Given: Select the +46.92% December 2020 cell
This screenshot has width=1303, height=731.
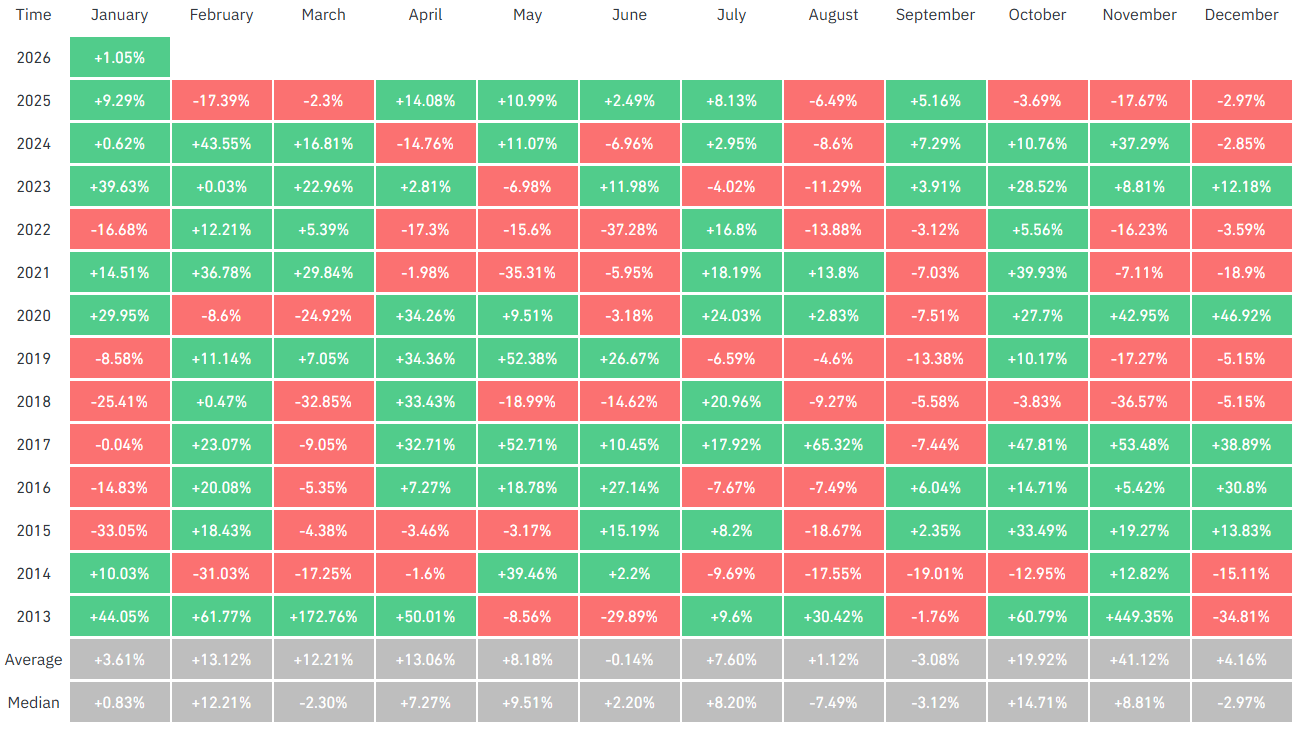Looking at the screenshot, I should tap(1241, 316).
